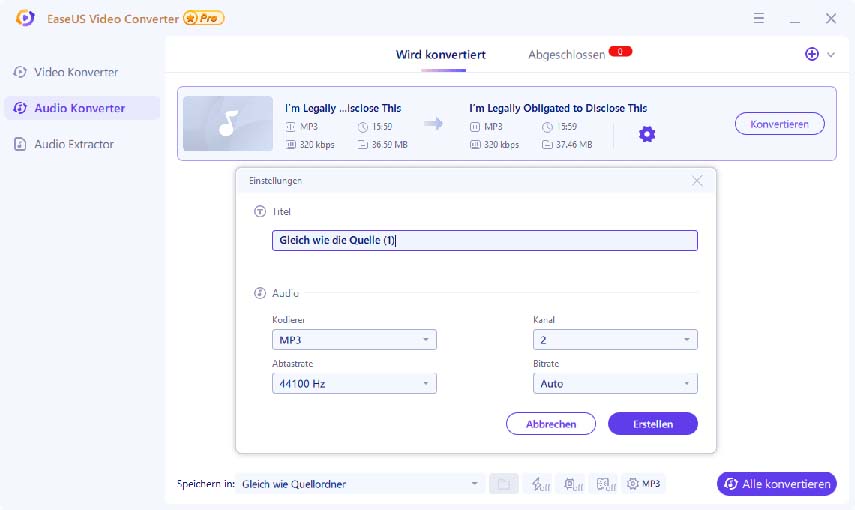Open the gear settings icon for the audio file
Image resolution: width=855 pixels, height=510 pixels.
click(647, 134)
